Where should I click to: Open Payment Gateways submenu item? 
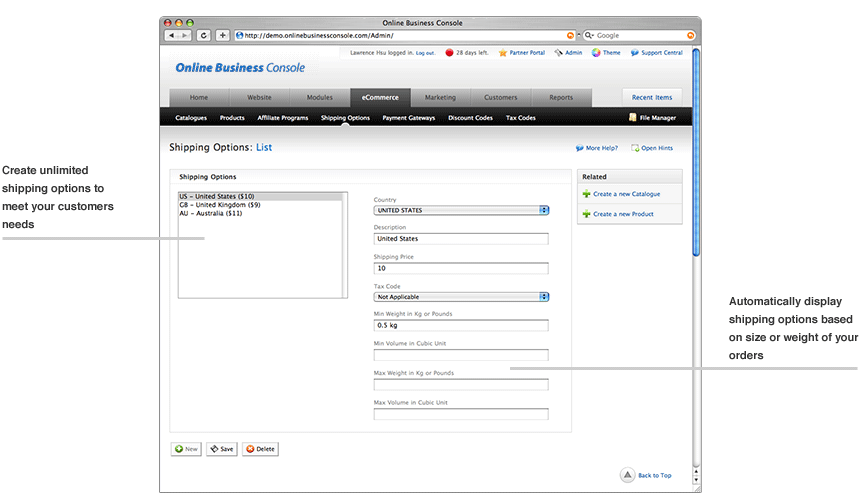pos(408,118)
